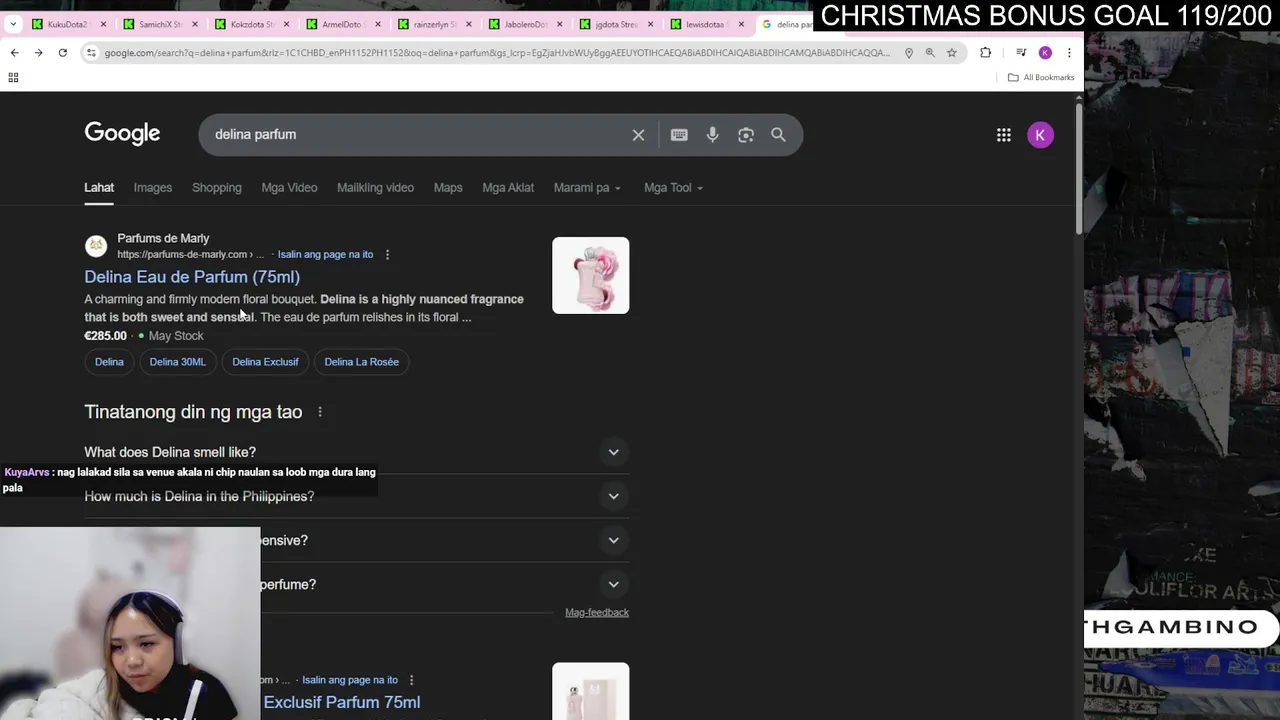Open the tab search dropdown arrow

pyautogui.click(x=13, y=24)
